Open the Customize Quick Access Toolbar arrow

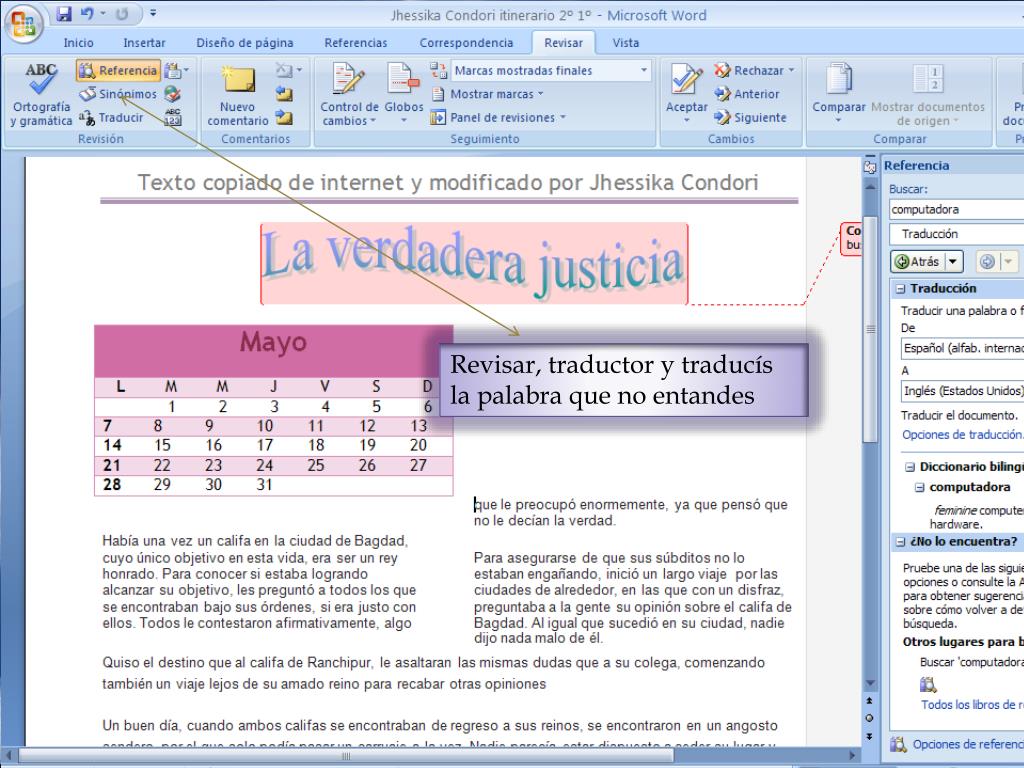(x=153, y=13)
